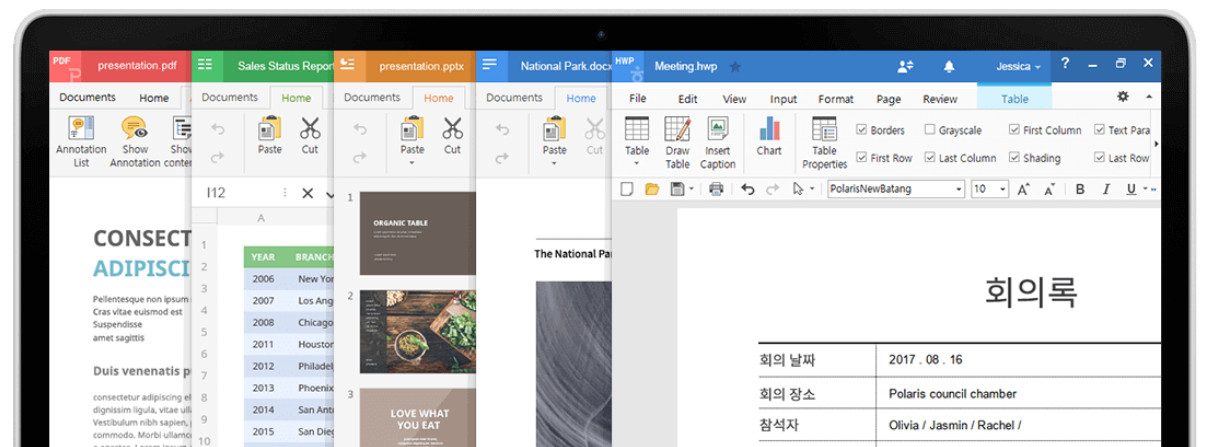Open the PolarisNewBatang font dropdown
Viewport: 1216px width, 447px height.
[x=958, y=189]
